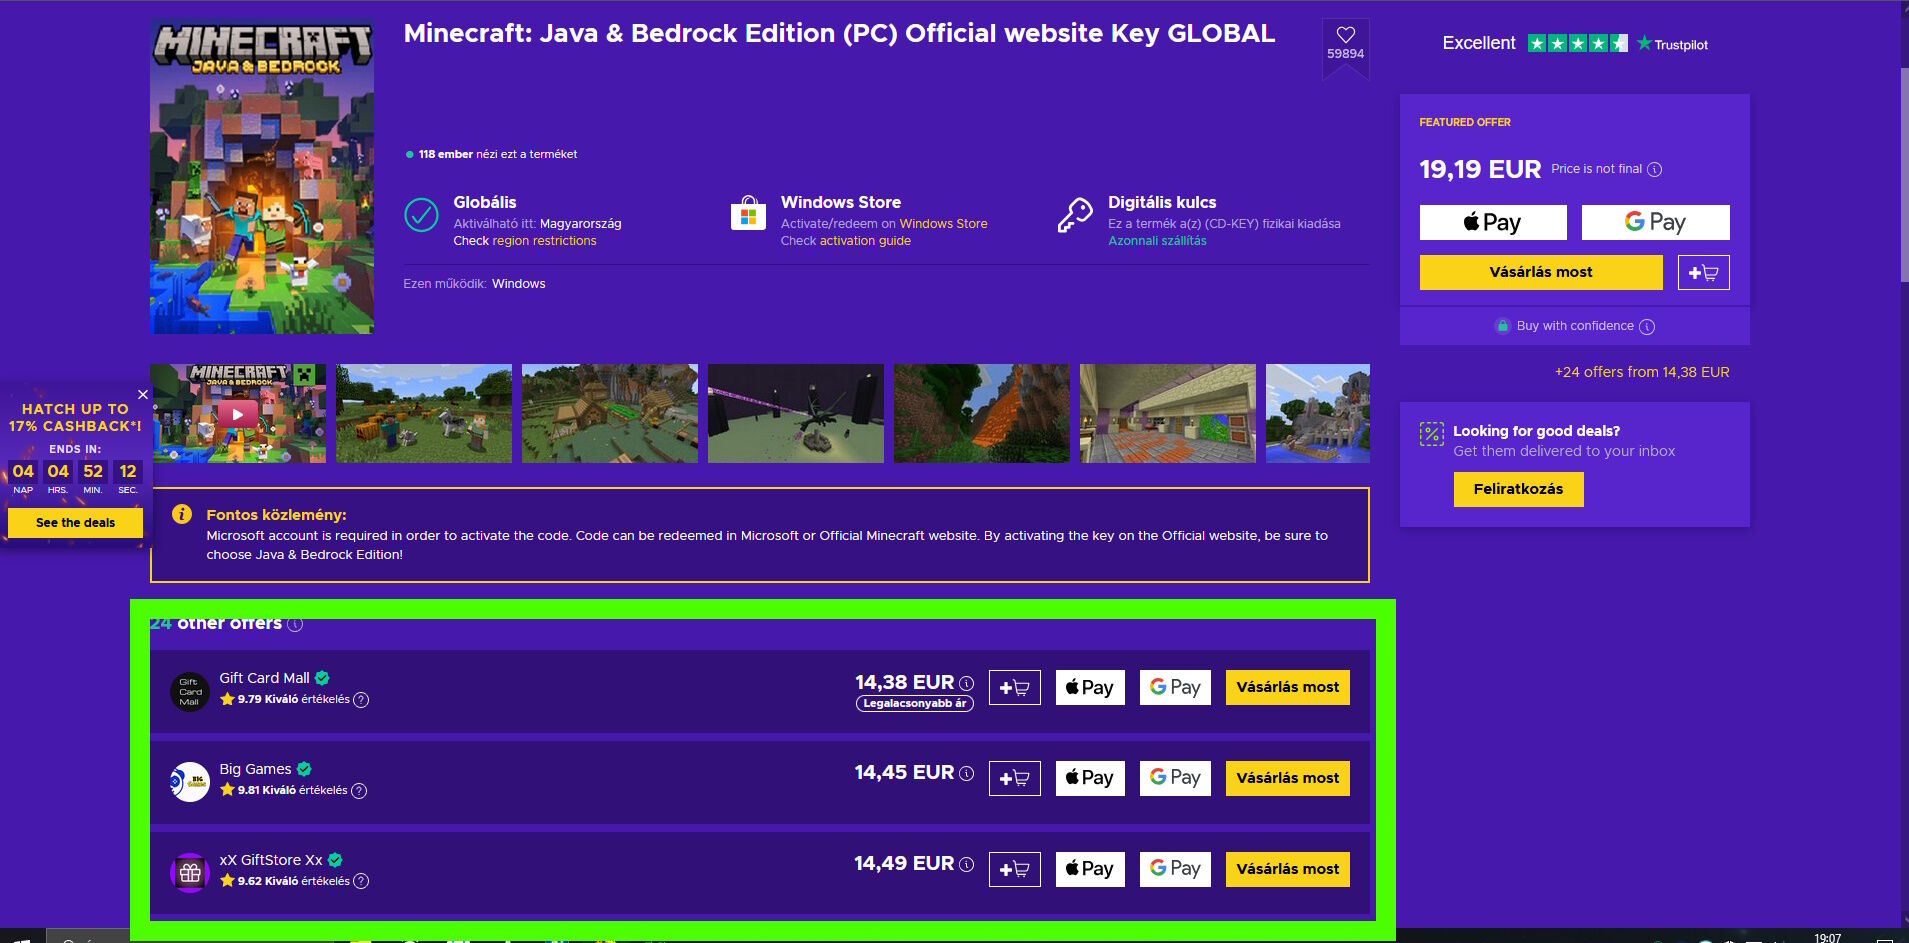Buy Gift Card Mall offer with Vásárlás most
The width and height of the screenshot is (1909, 943).
(x=1288, y=688)
